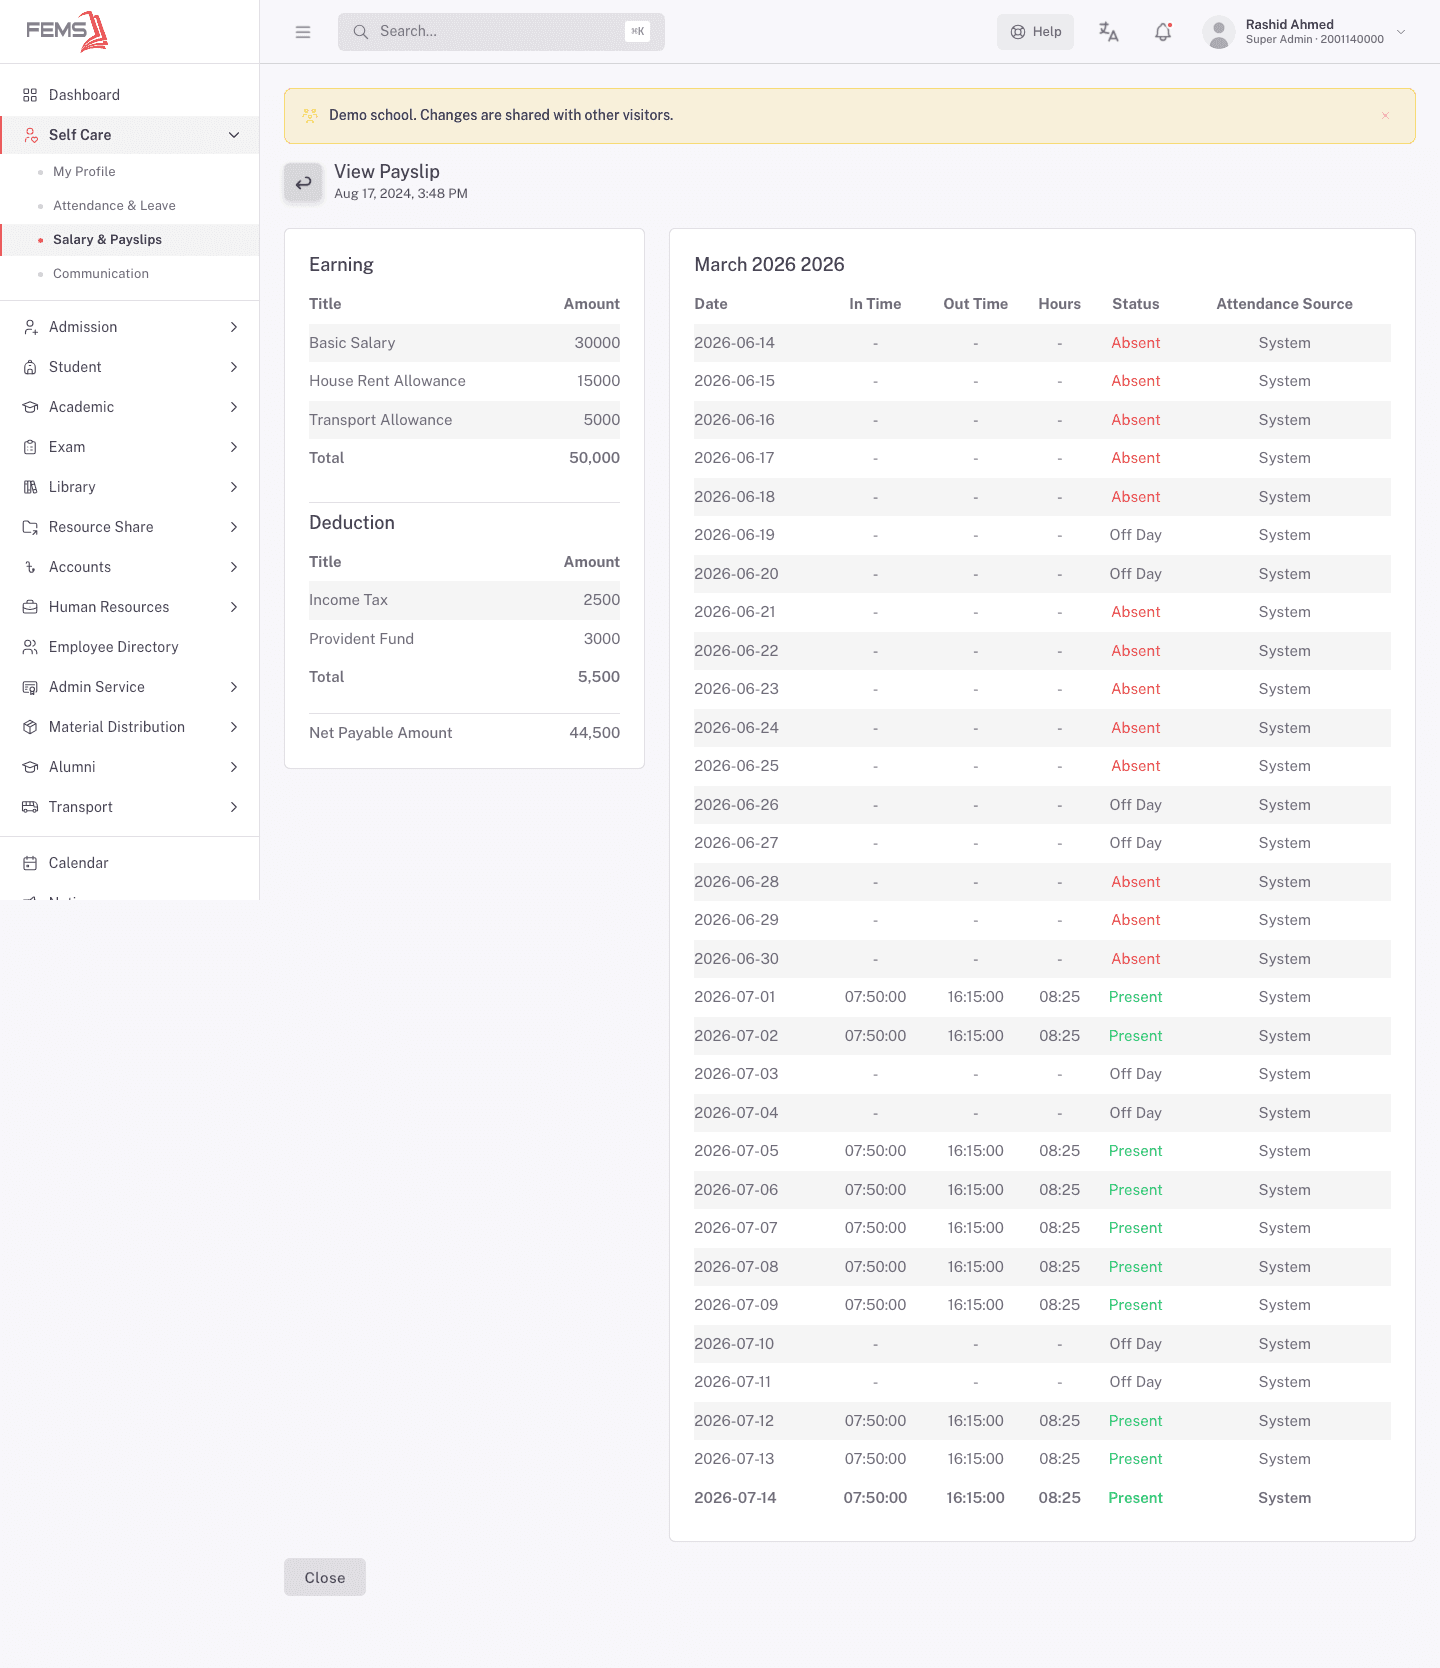Click the House Rent Allowance row
Viewport: 1440px width, 1668px height.
pos(464,381)
